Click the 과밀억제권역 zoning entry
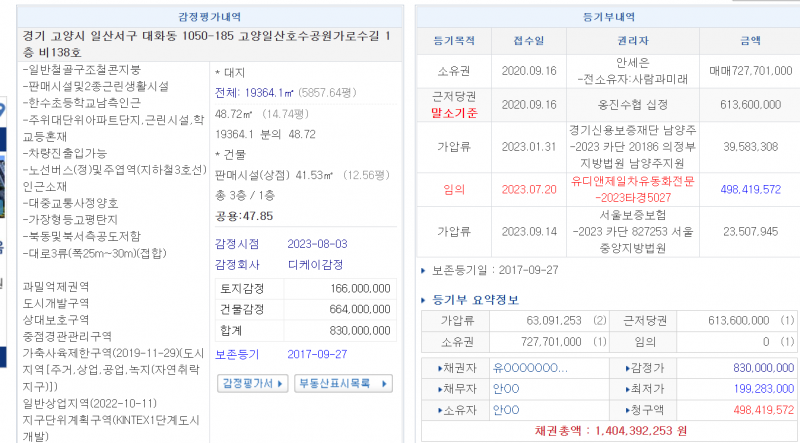 (x=56, y=287)
